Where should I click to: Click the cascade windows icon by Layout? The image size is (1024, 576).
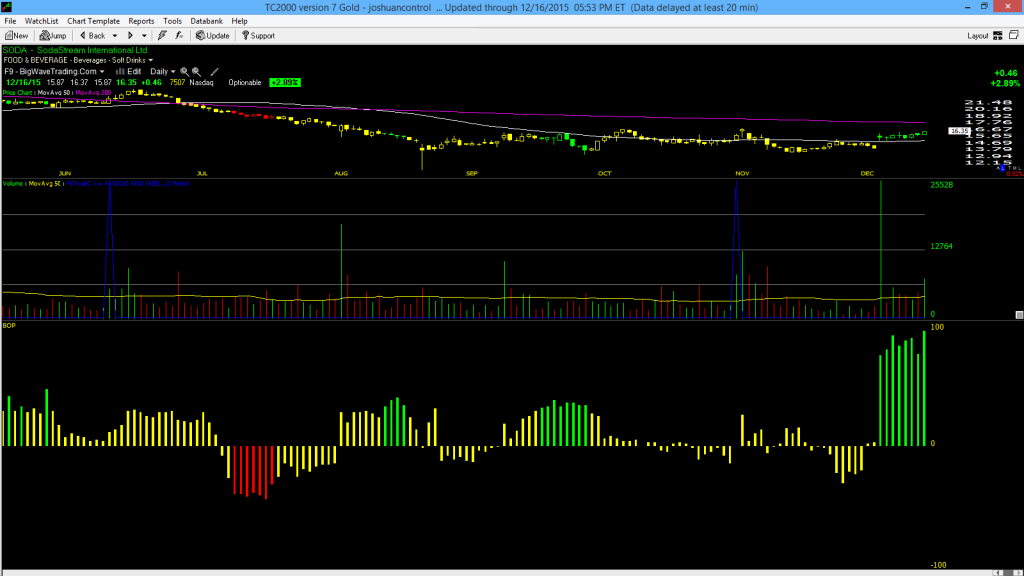pos(1014,35)
